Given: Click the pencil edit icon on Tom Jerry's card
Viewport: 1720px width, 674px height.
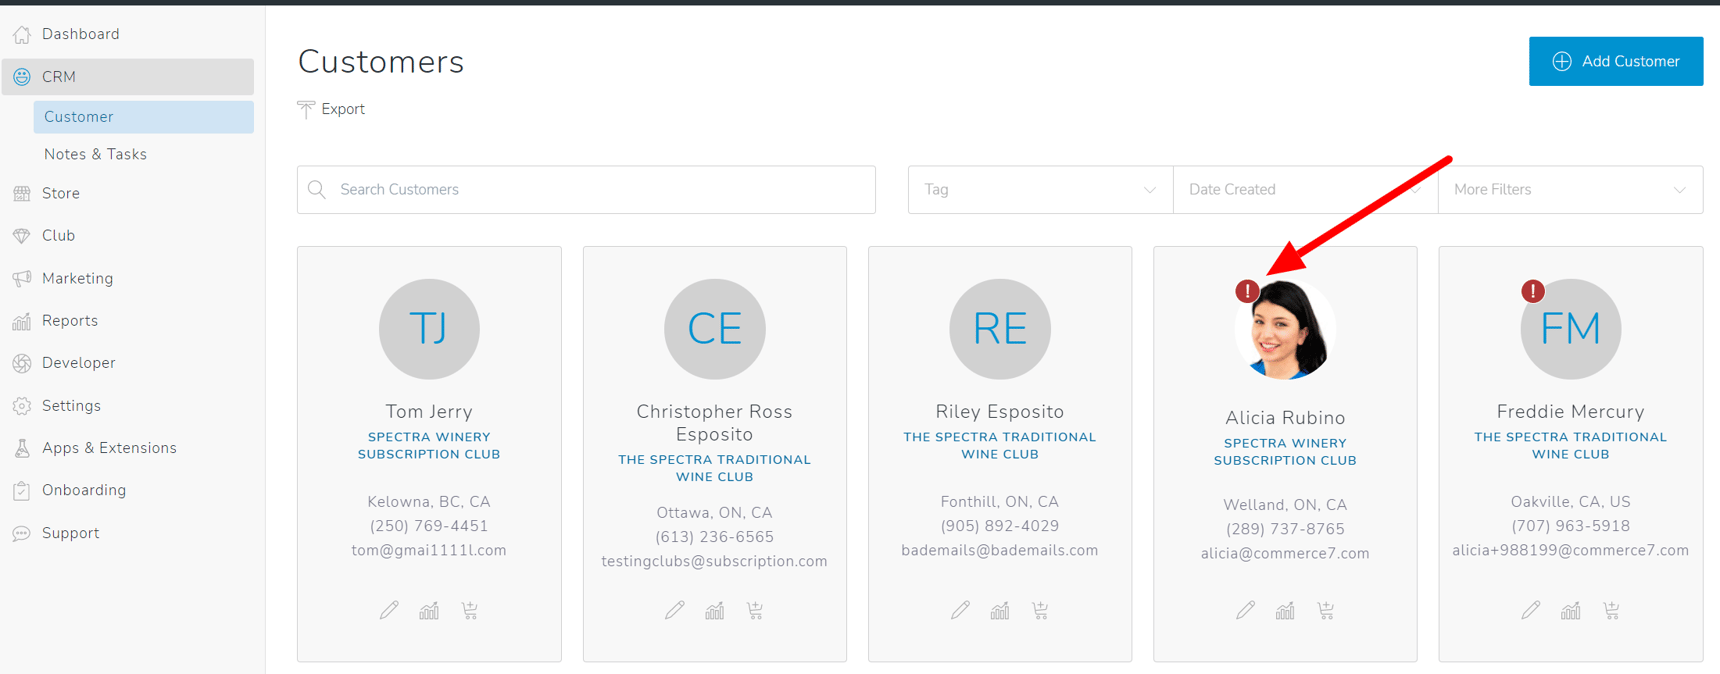Looking at the screenshot, I should 389,610.
